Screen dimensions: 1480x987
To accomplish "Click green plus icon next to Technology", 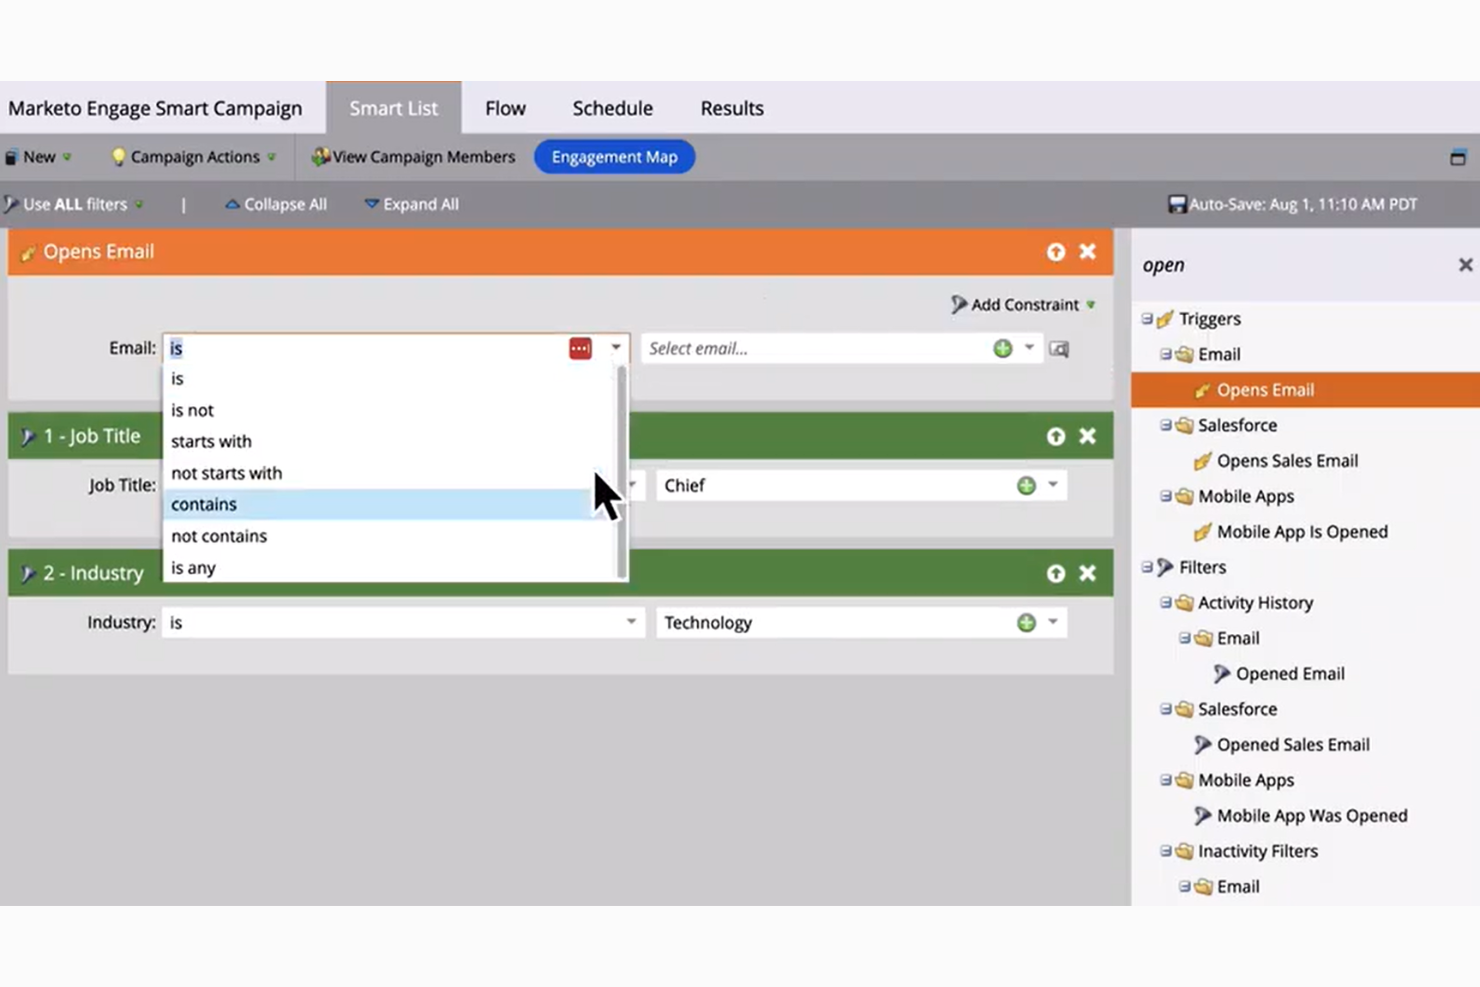I will click(x=1026, y=622).
